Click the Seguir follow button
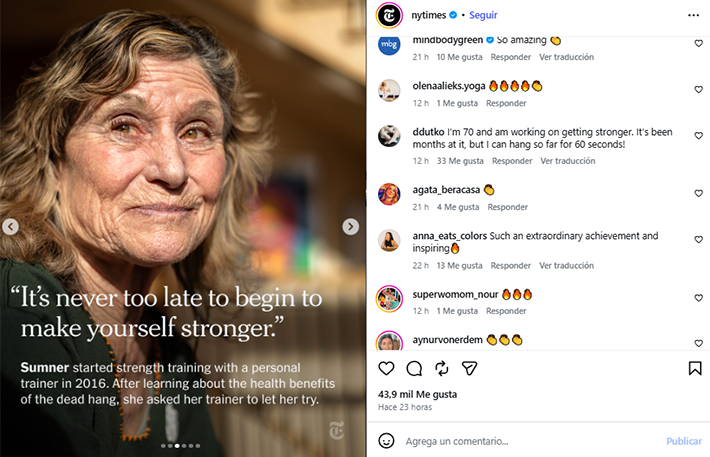The width and height of the screenshot is (710, 457). [483, 15]
